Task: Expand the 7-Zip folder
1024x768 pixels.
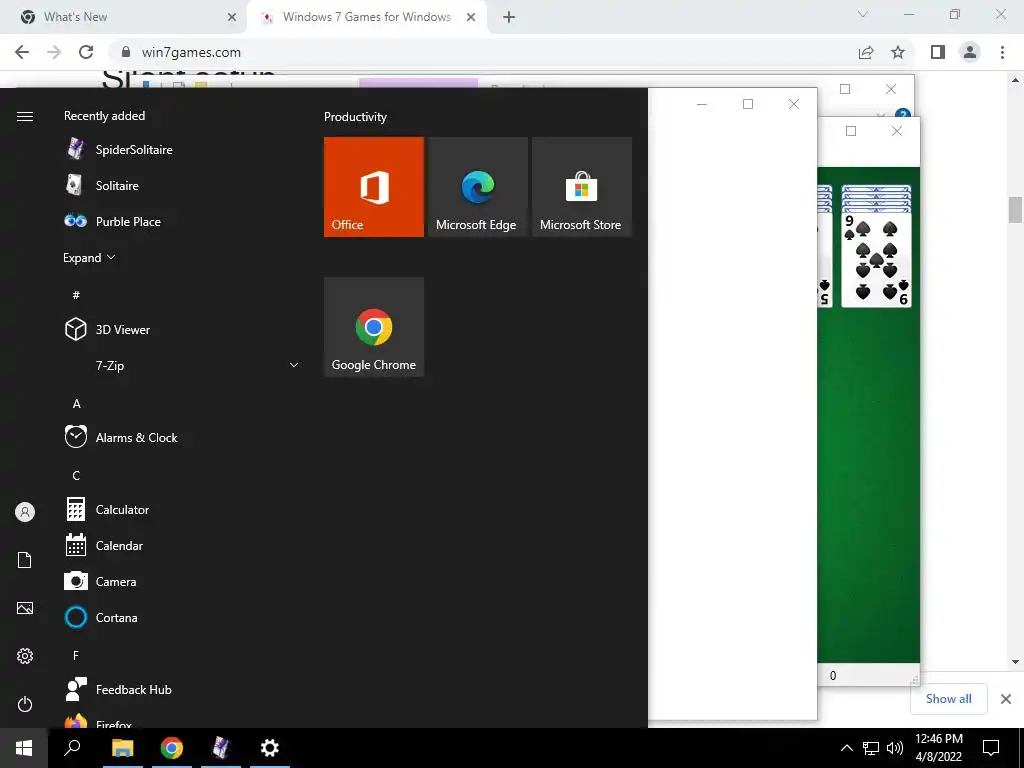Action: tap(182, 366)
